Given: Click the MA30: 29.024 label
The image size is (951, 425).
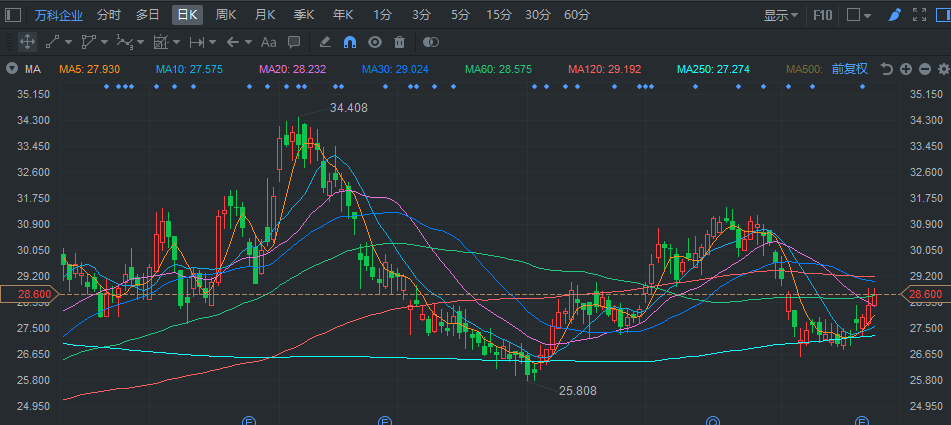Looking at the screenshot, I should click(395, 69).
